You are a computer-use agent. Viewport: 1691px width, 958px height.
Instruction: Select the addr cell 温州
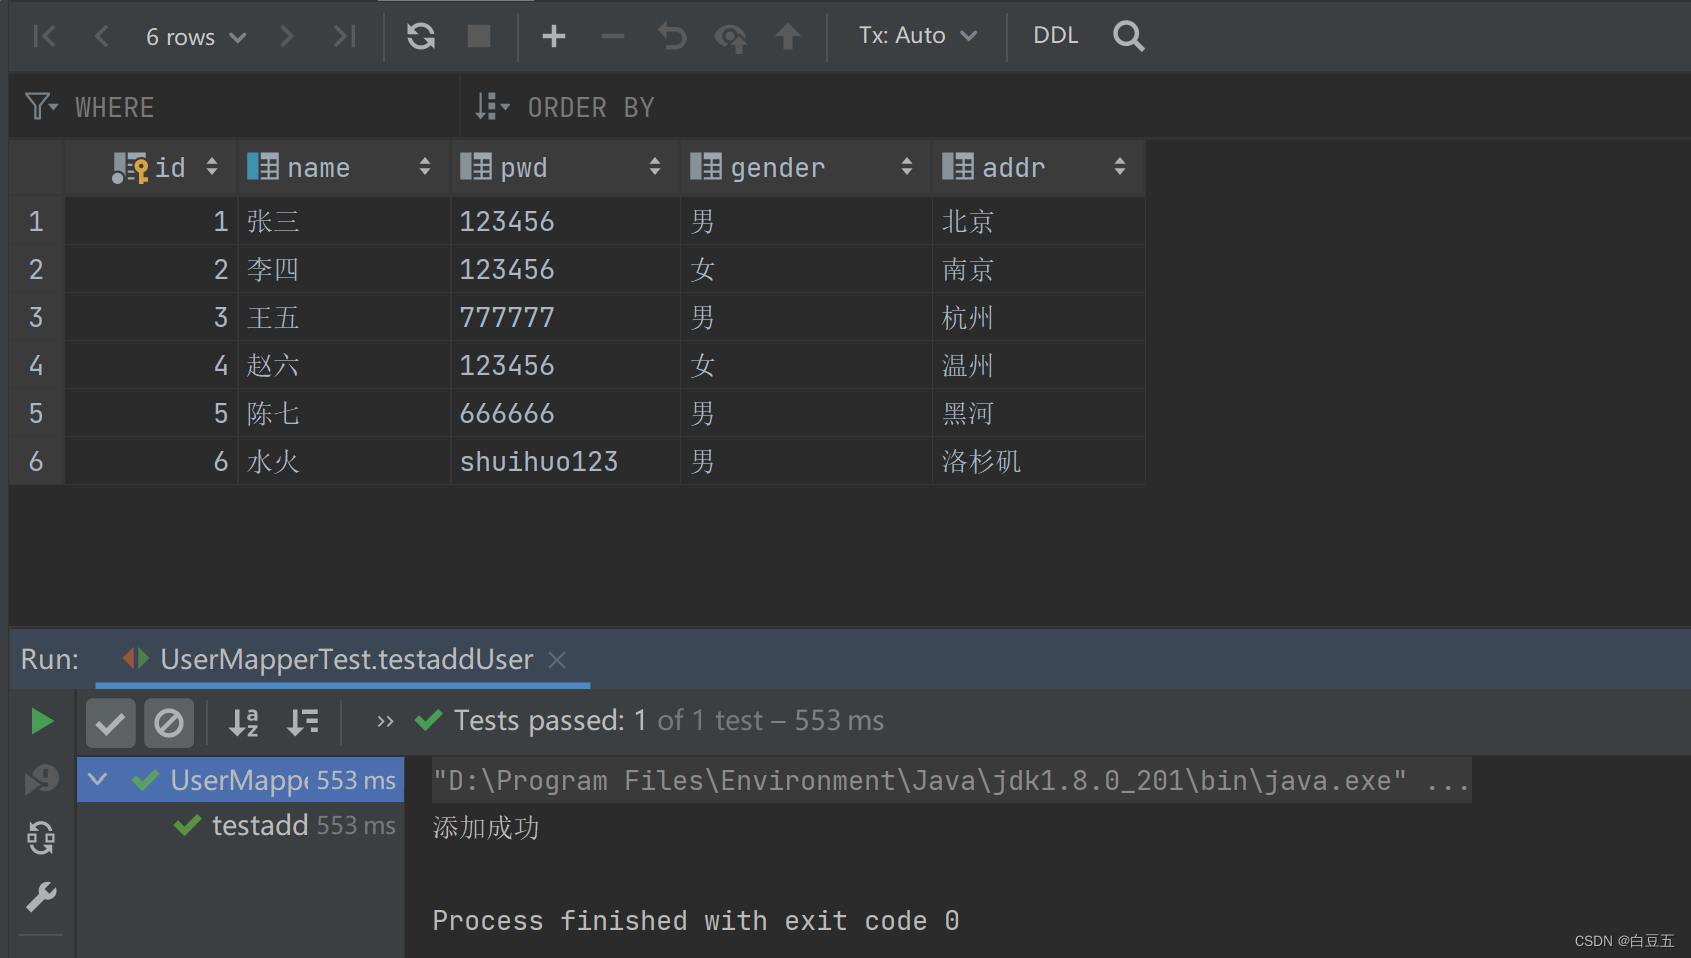click(x=1039, y=365)
